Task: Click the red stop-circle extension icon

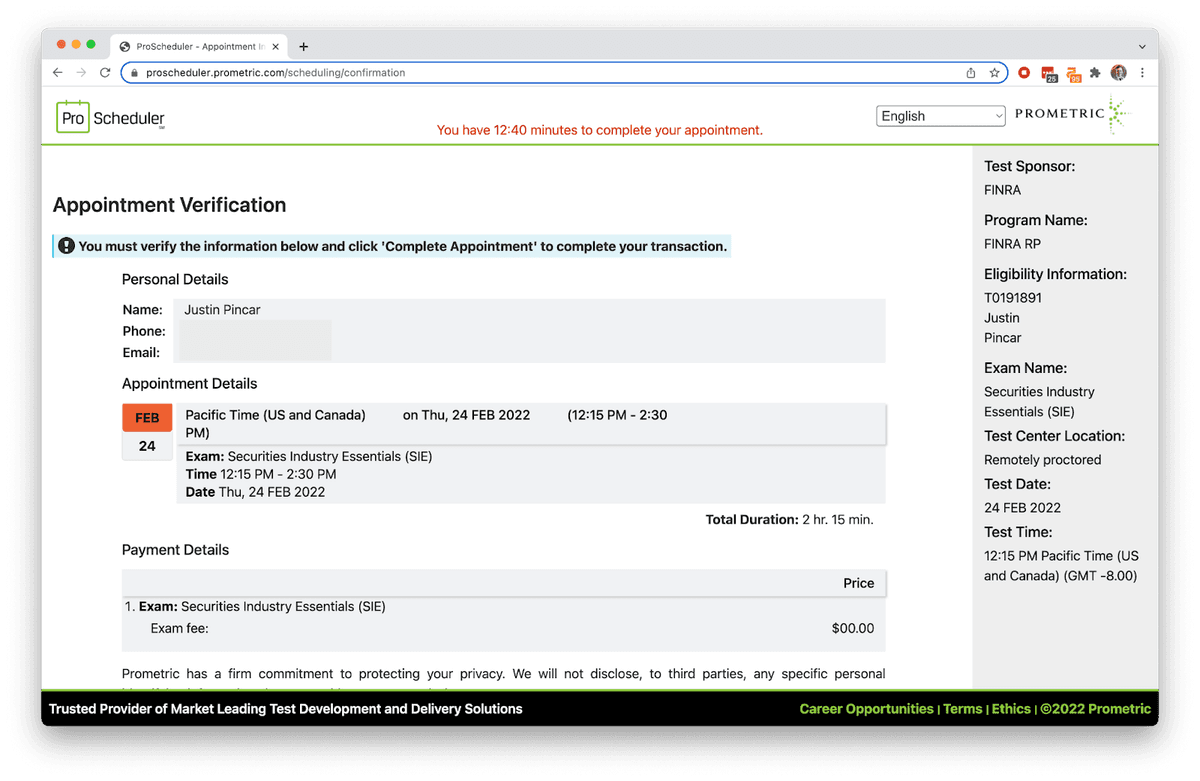Action: pos(1024,73)
